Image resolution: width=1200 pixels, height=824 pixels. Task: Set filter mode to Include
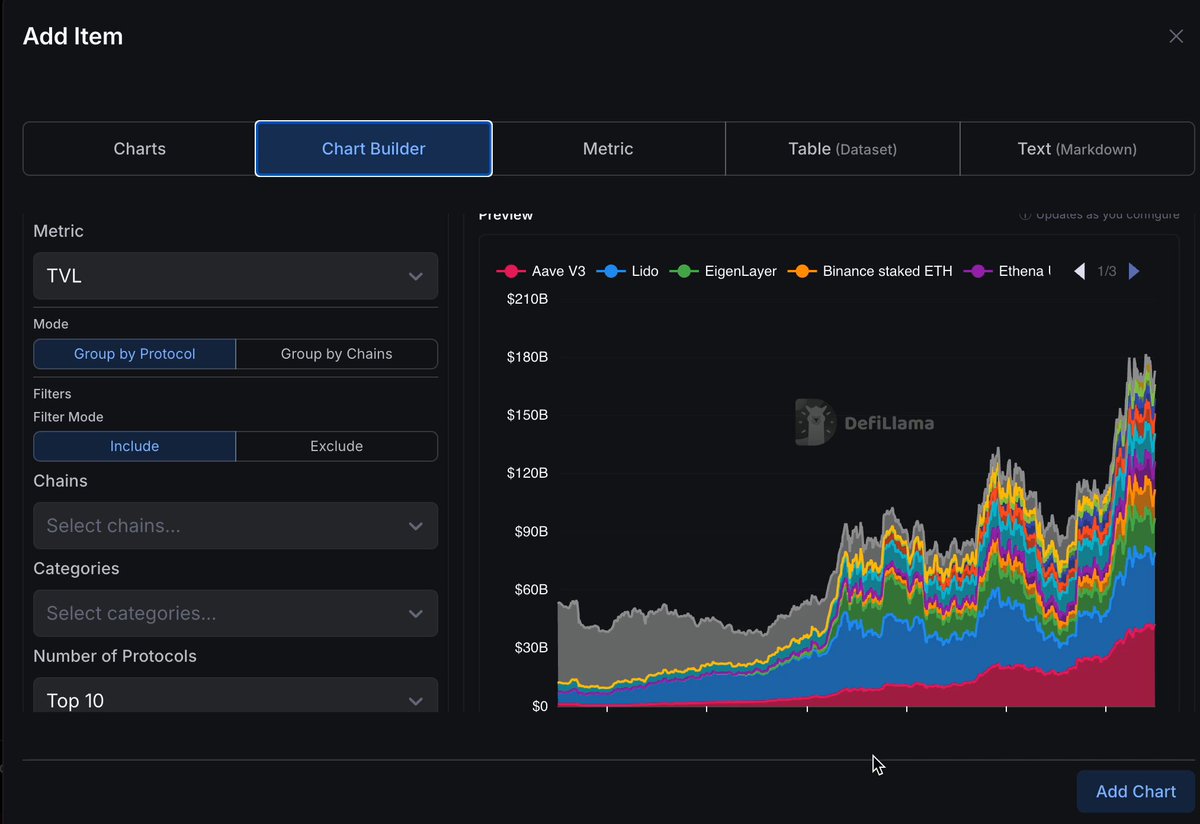135,446
